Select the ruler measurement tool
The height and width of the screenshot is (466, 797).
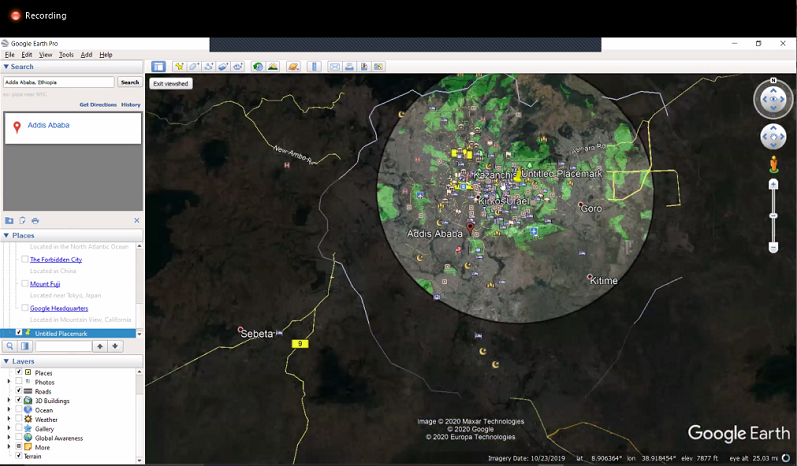[314, 67]
